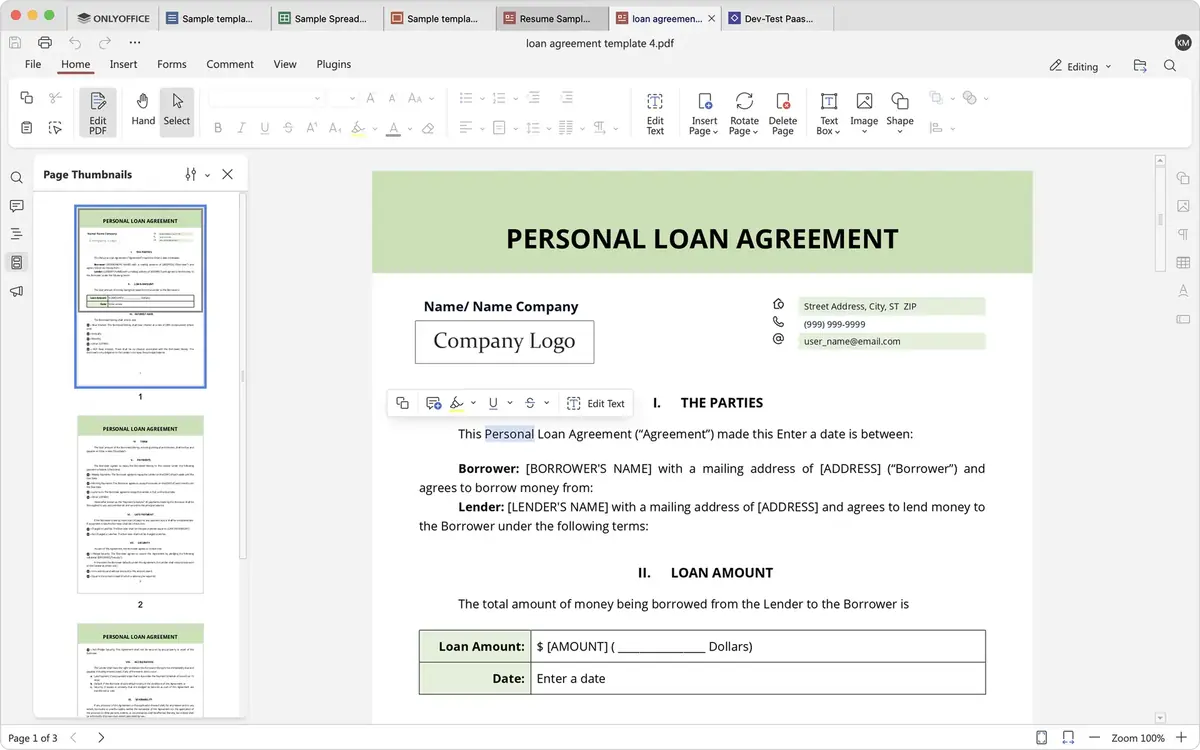Select the Page Thumbnails sidebar icon
1200x750 pixels.
click(16, 262)
